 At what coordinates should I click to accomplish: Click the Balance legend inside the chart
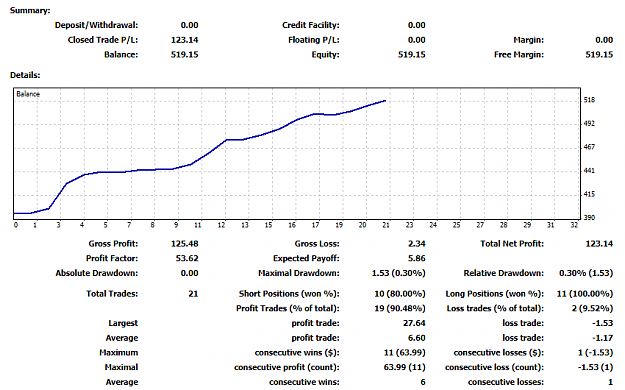pos(28,94)
